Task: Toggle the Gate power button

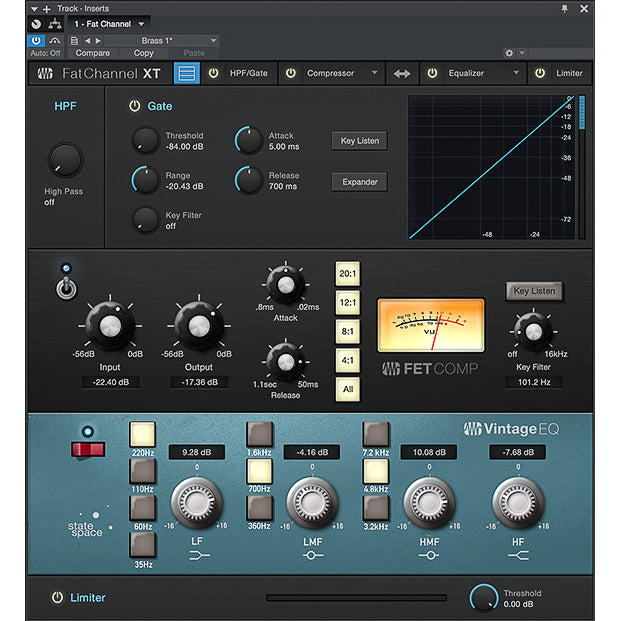Action: 135,106
